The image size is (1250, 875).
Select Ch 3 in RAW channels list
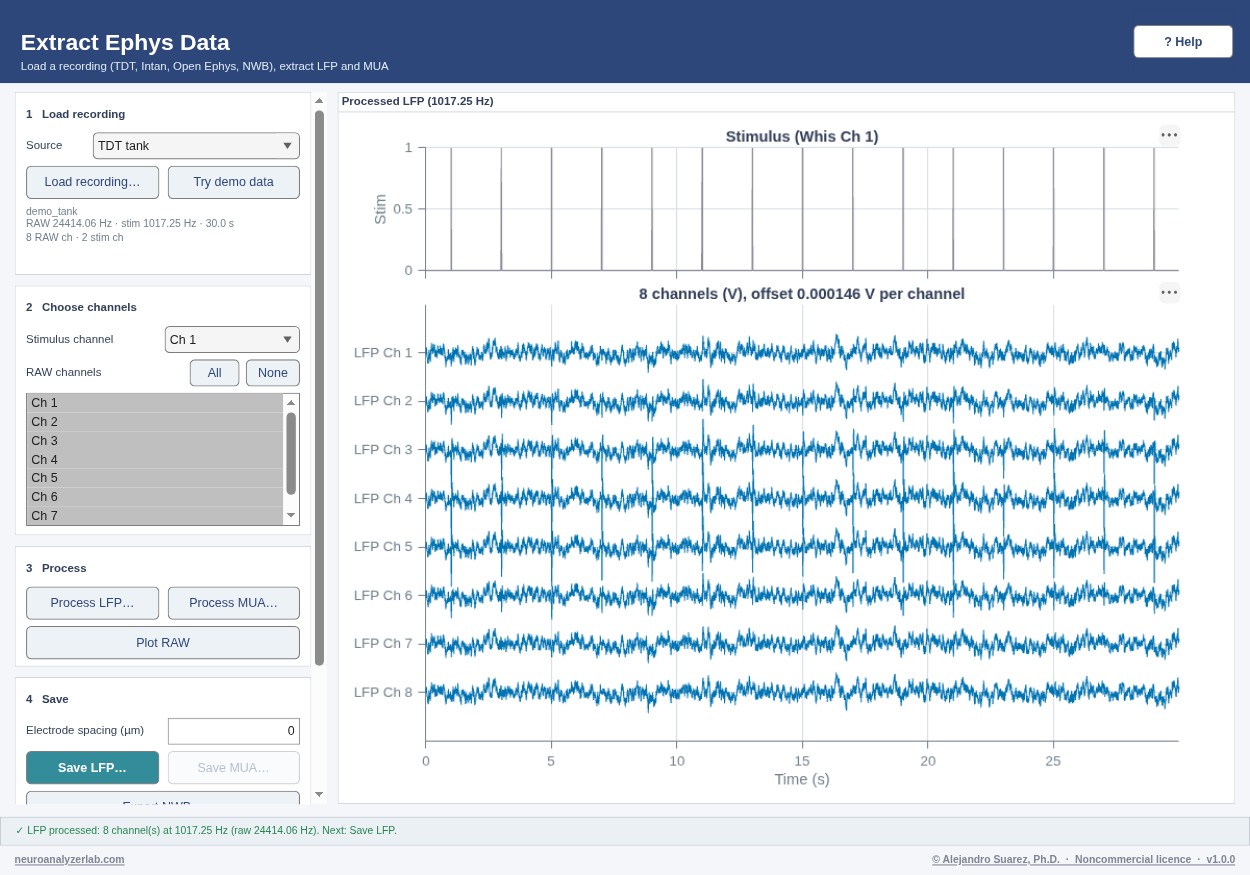tap(155, 441)
